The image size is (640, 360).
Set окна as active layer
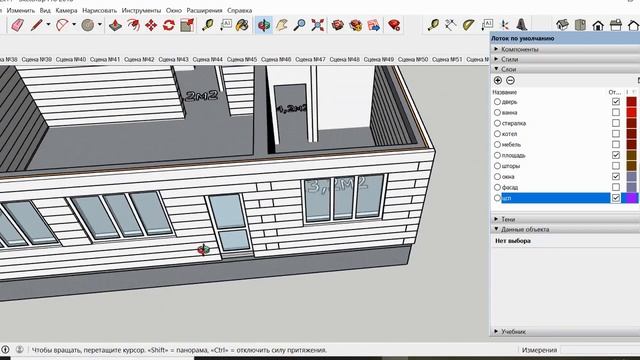pyautogui.click(x=497, y=176)
